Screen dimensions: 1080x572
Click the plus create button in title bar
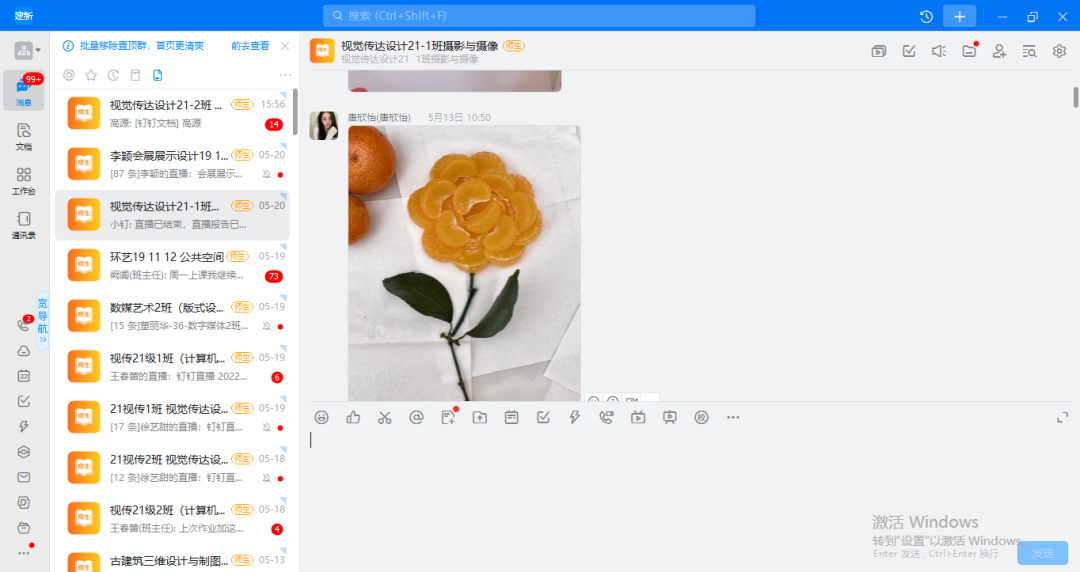tap(959, 17)
